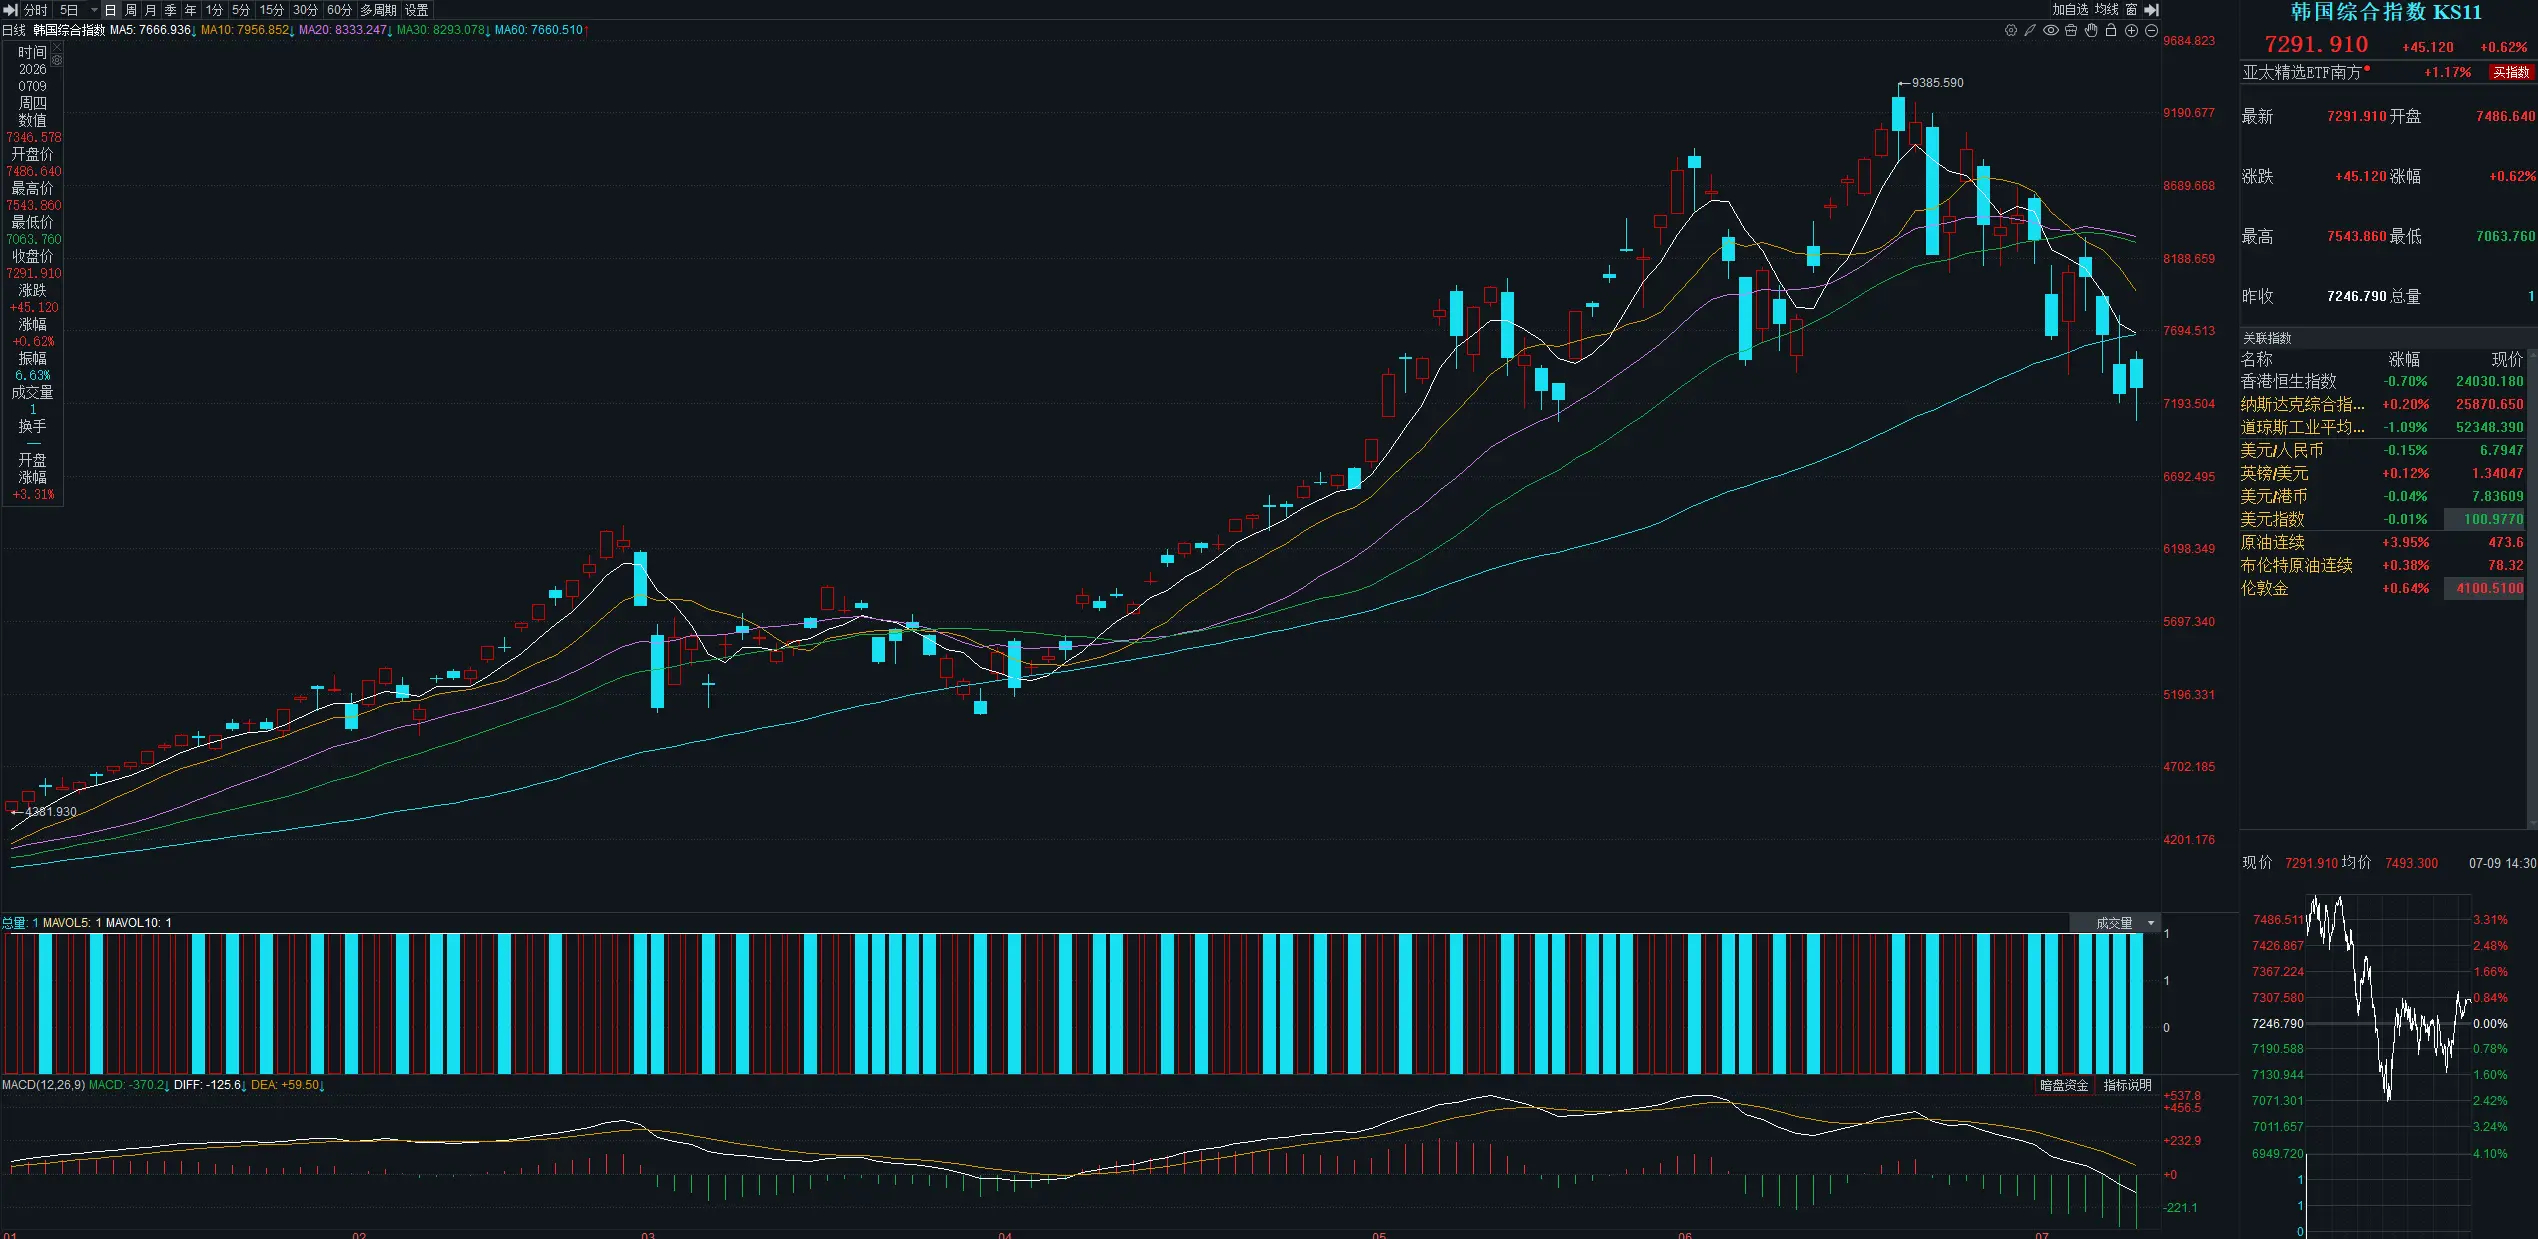This screenshot has width=2538, height=1239.
Task: Open the 成交量 indicator dropdown
Action: point(2114,923)
